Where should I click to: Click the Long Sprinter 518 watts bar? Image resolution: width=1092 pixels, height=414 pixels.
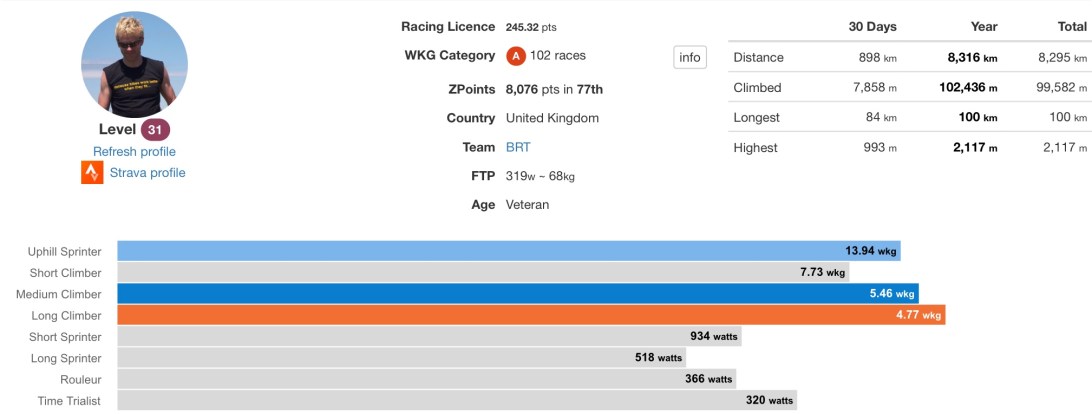point(401,357)
